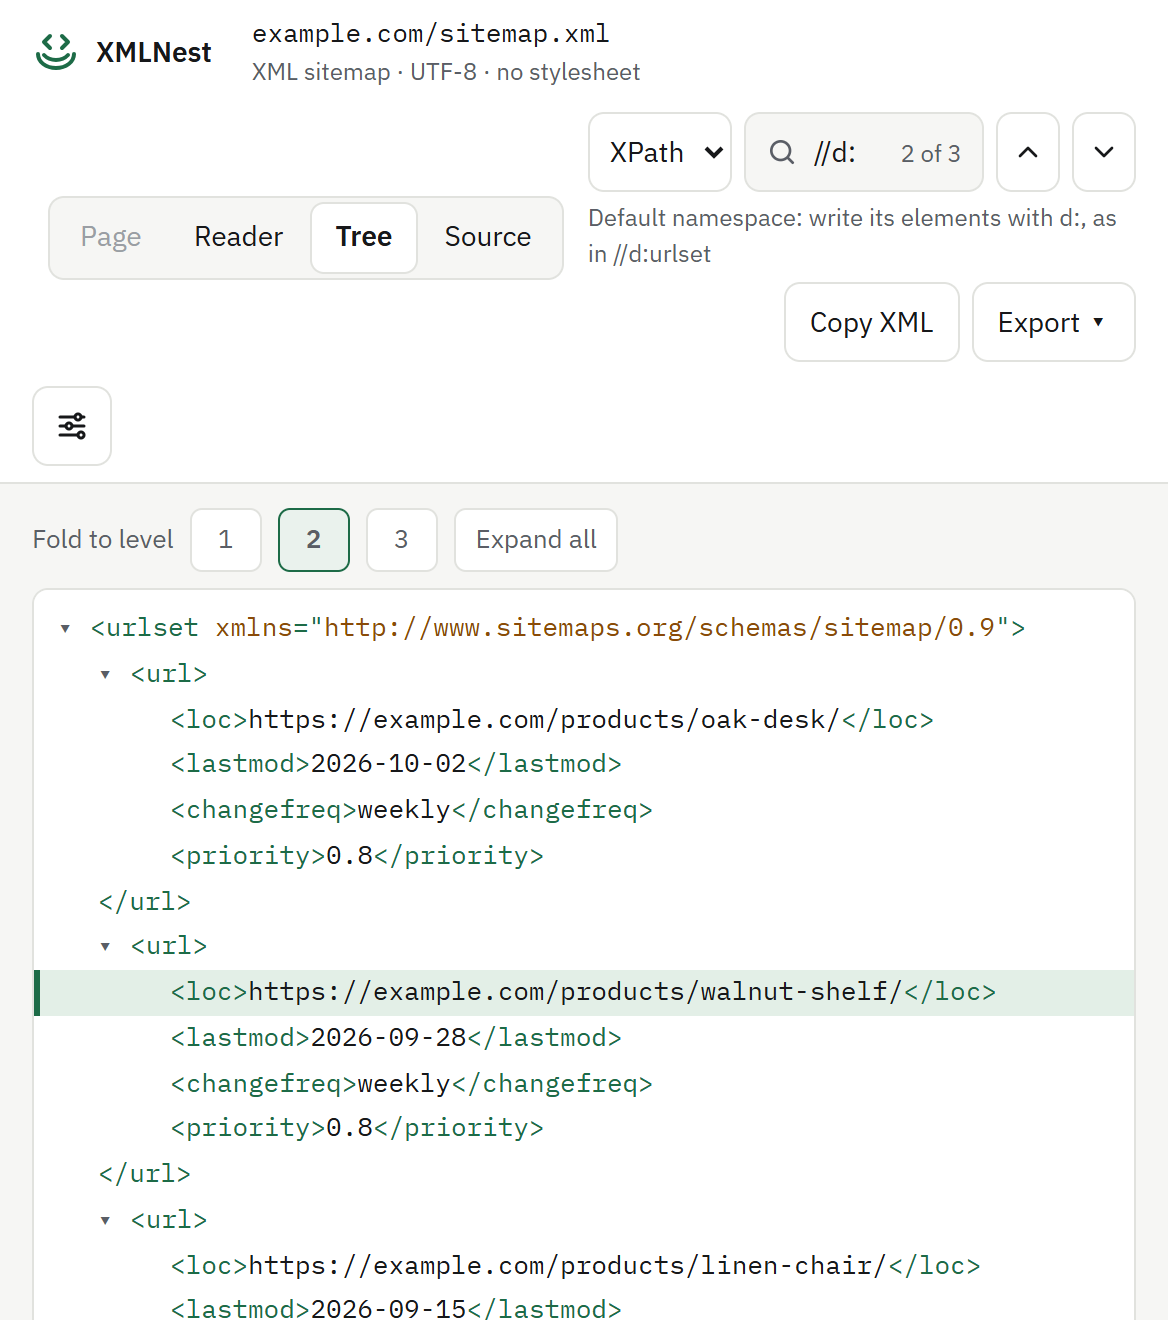1168x1320 pixels.
Task: Click the example.com/sitemap.xml file path
Action: (x=431, y=34)
